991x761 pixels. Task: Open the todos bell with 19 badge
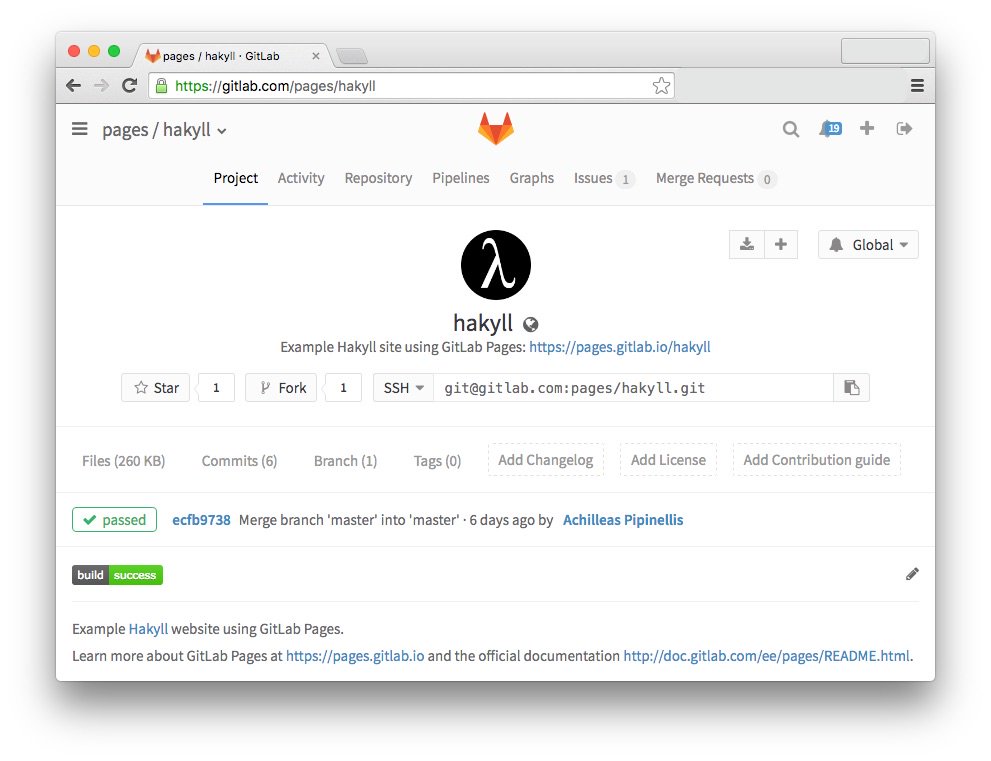pyautogui.click(x=830, y=129)
